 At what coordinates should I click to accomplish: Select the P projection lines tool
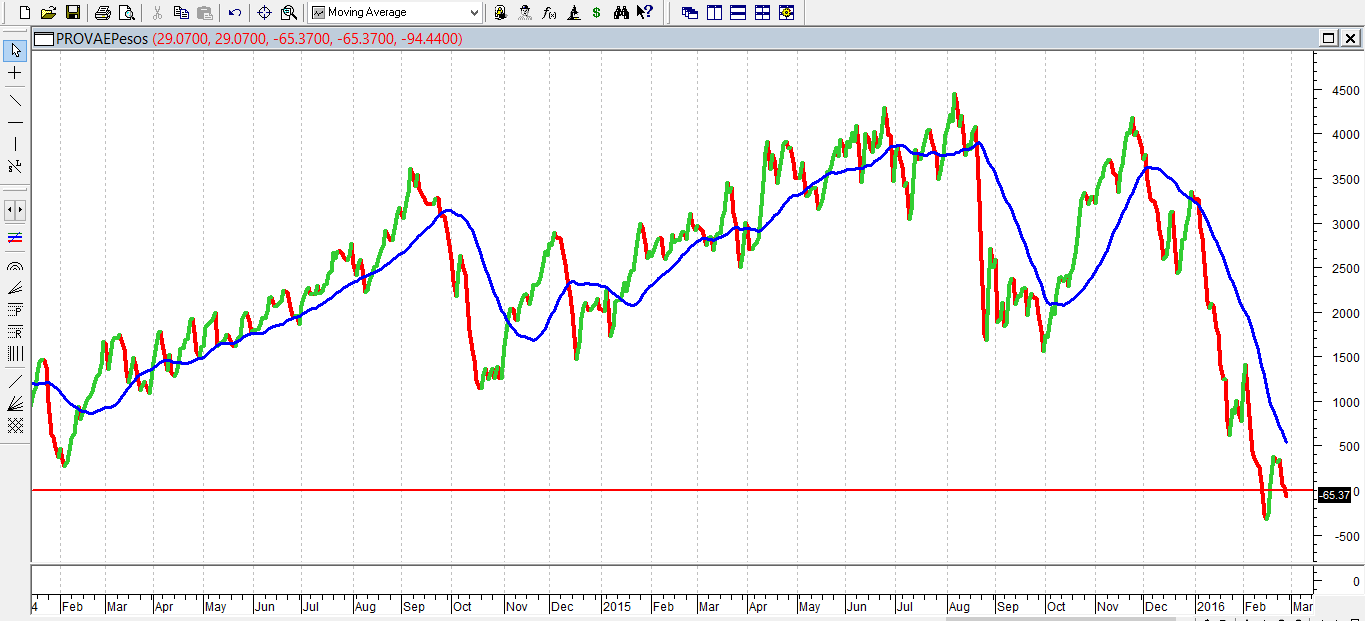[15, 311]
